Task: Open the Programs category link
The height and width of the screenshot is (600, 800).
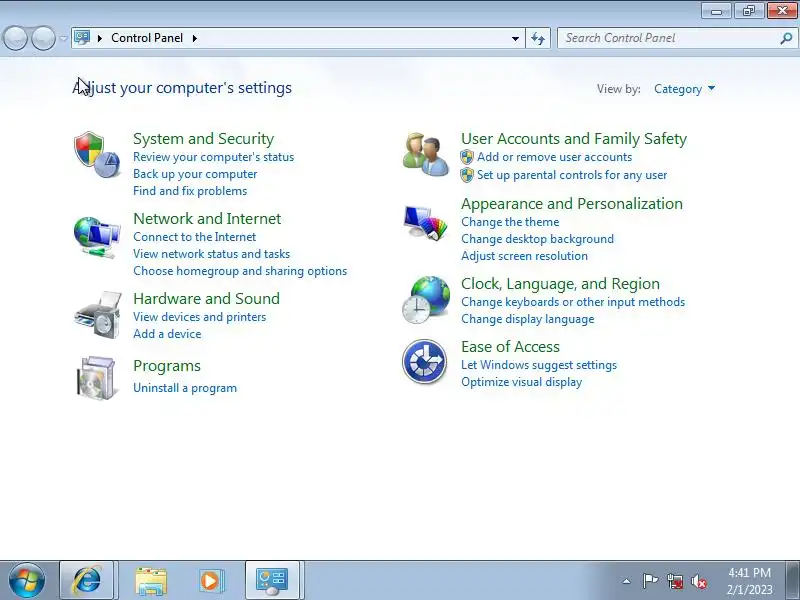Action: click(x=167, y=366)
